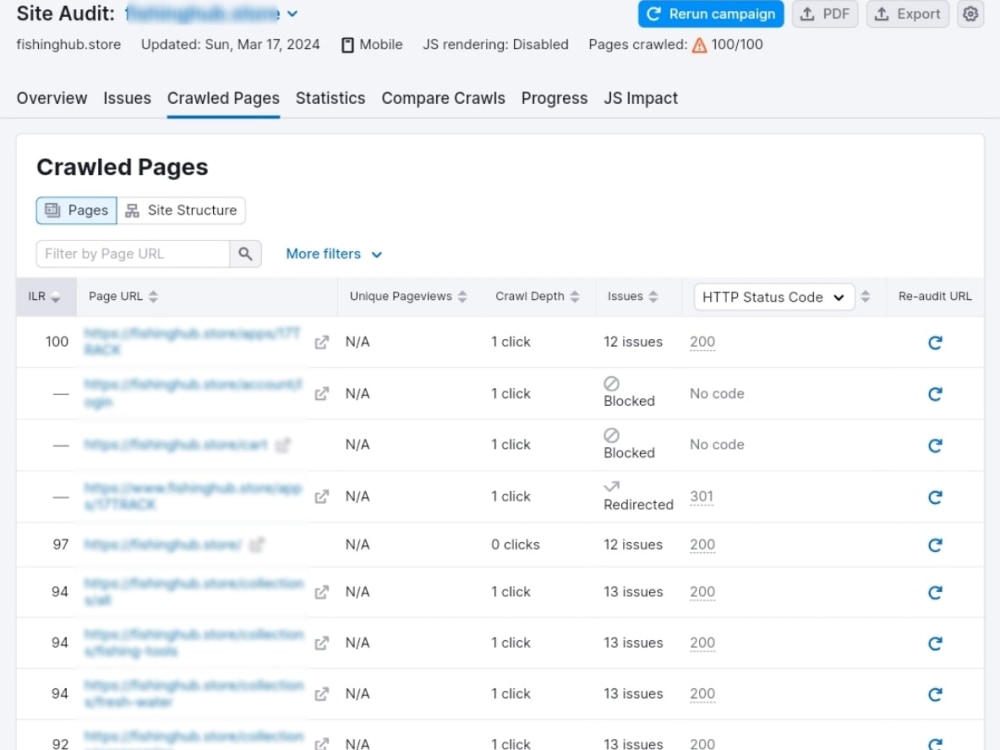
Task: Click the '0 clicks' crawl depth cell
Action: [515, 545]
